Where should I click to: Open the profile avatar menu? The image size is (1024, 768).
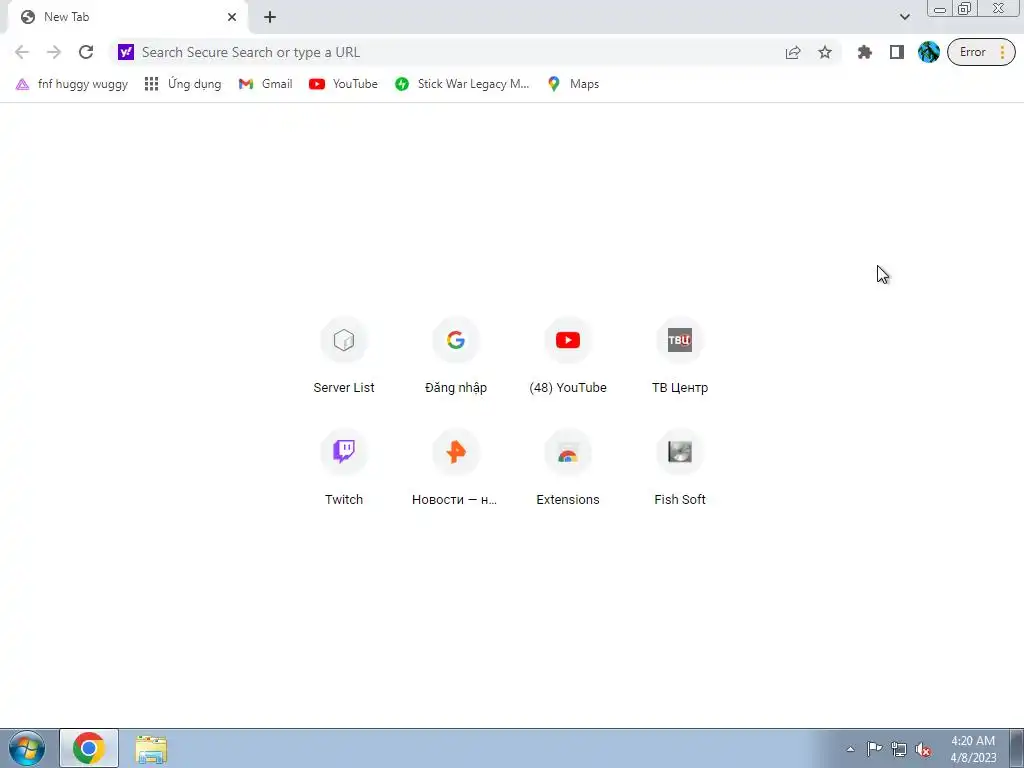pyautogui.click(x=929, y=52)
